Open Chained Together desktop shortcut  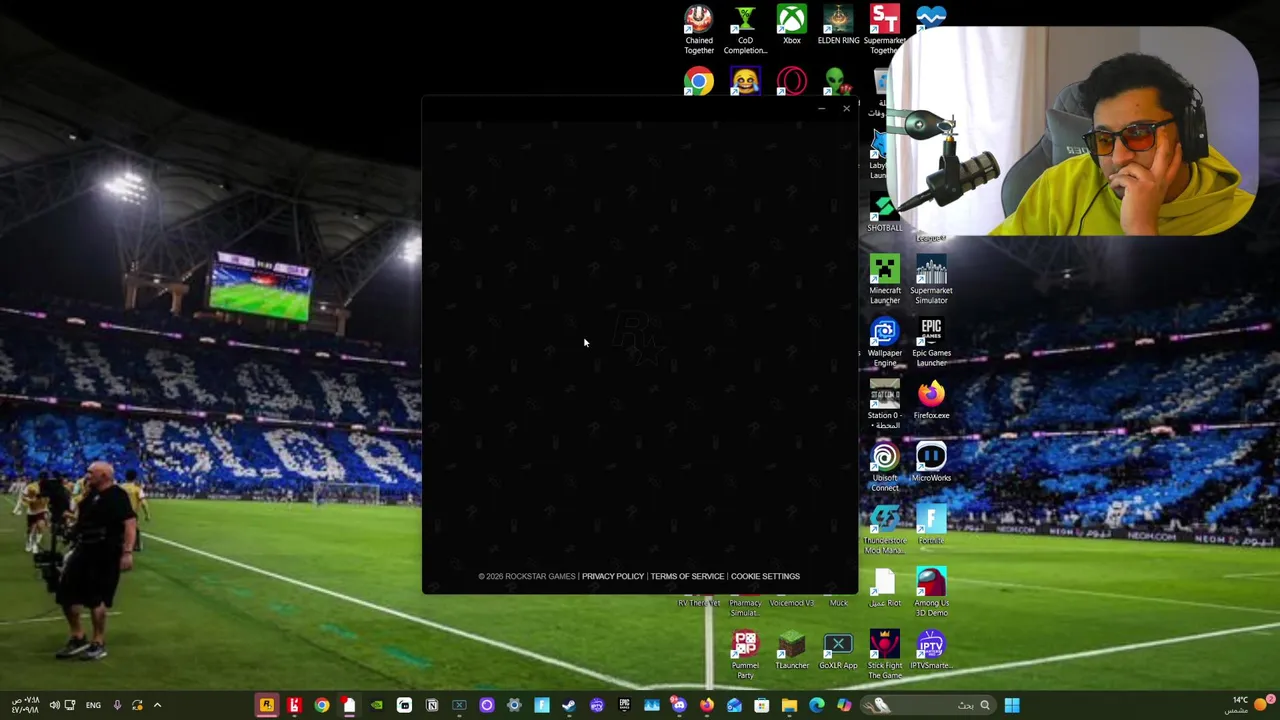[699, 30]
